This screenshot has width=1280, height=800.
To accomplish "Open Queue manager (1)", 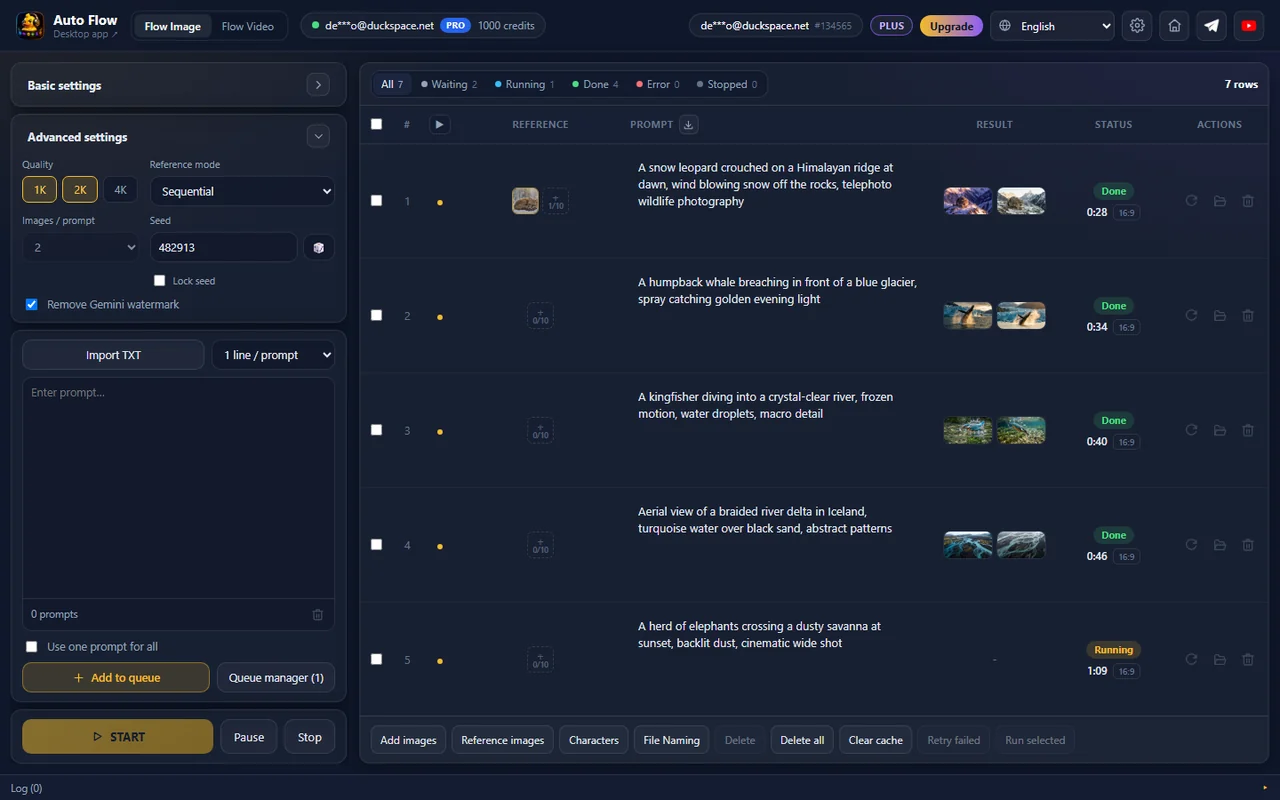I will 276,678.
